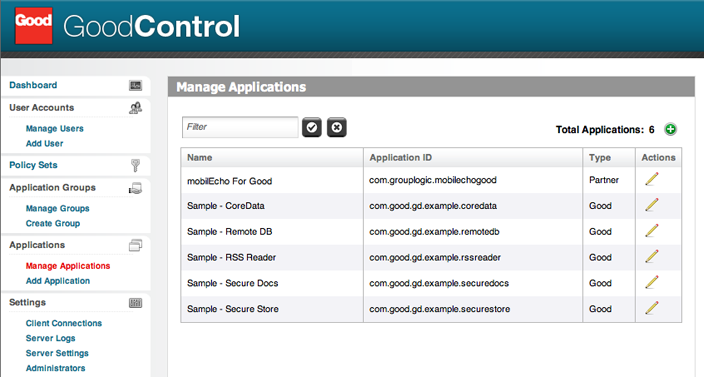Viewport: 704px width, 377px height.
Task: Click the Settings panel icon in sidebar
Action: click(x=136, y=303)
